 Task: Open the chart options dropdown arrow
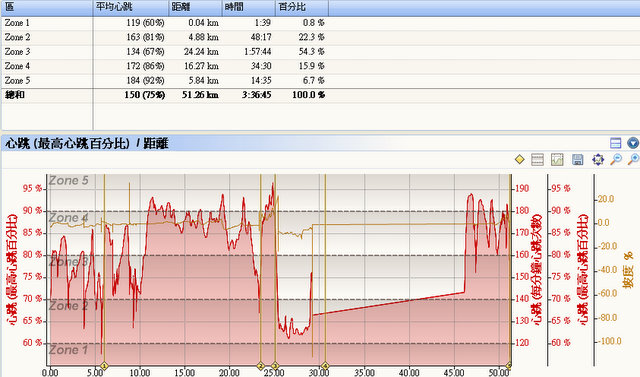pyautogui.click(x=633, y=143)
